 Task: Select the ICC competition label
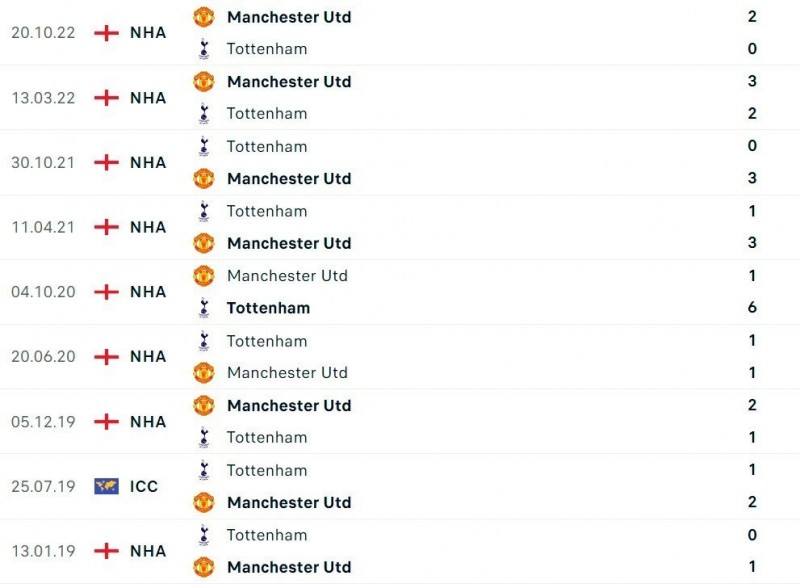[x=144, y=486]
